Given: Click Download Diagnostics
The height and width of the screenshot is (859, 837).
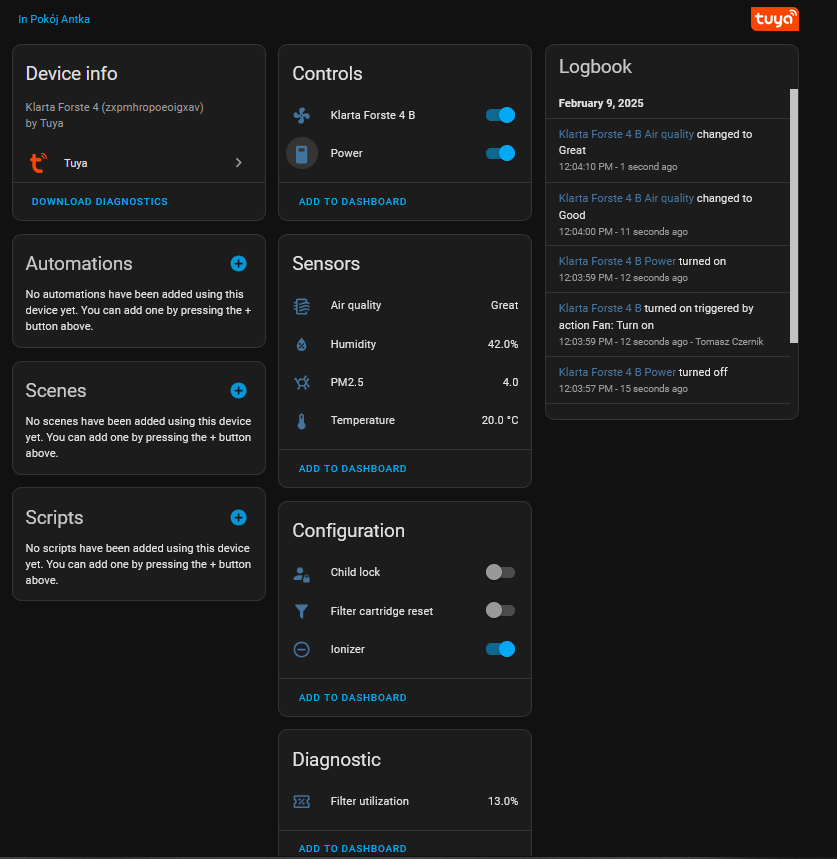Looking at the screenshot, I should pos(100,201).
